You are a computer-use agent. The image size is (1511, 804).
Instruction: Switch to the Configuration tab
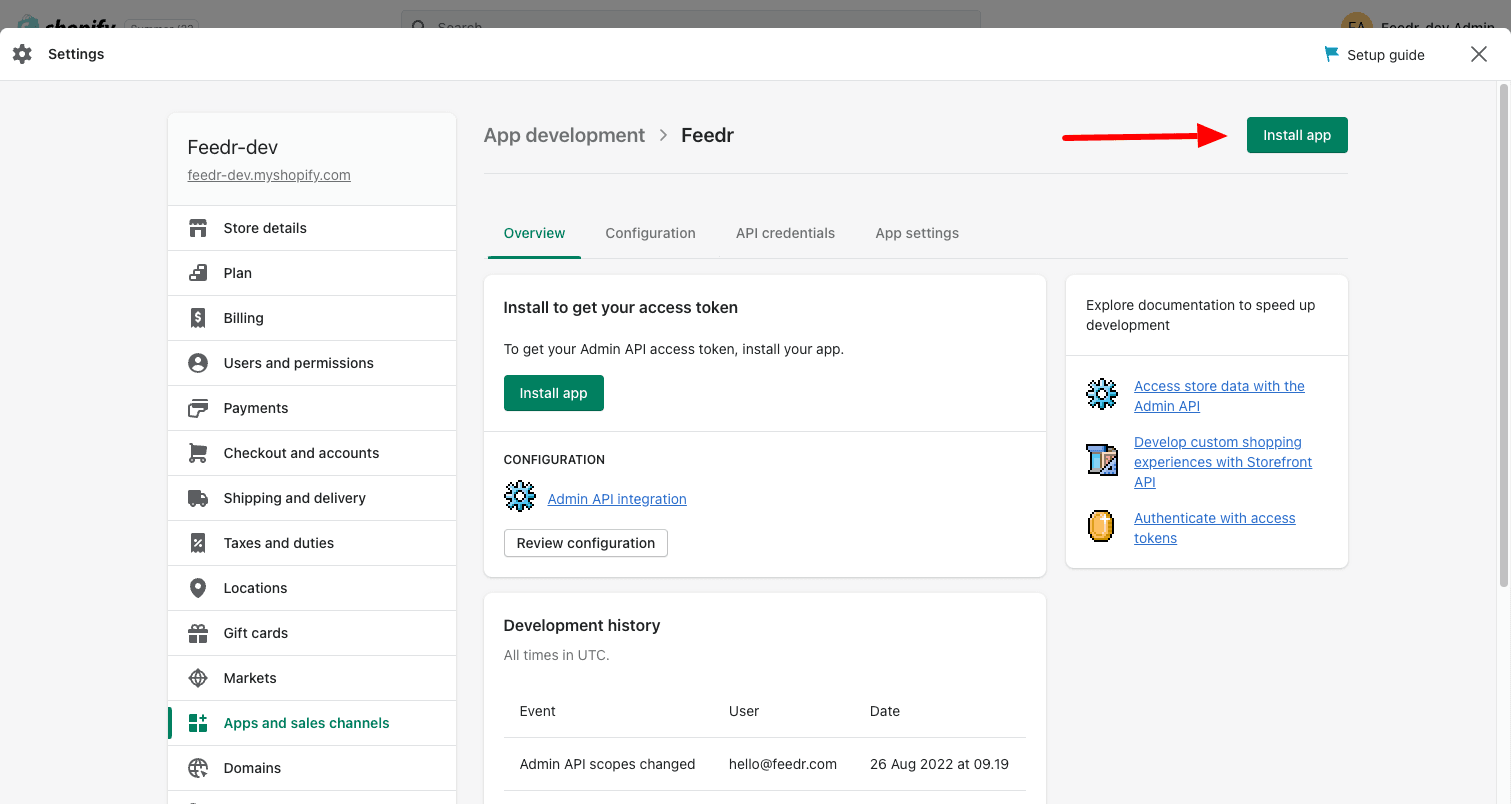coord(650,233)
